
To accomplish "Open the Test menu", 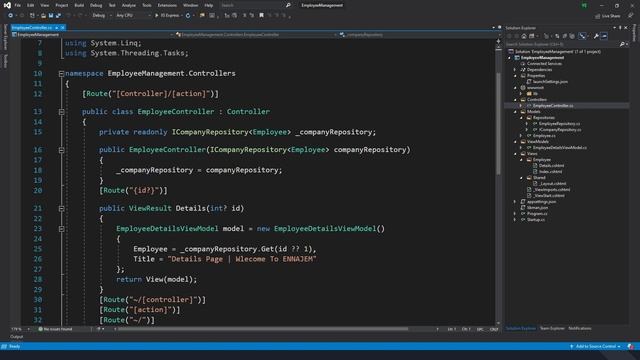I will 112,5.
